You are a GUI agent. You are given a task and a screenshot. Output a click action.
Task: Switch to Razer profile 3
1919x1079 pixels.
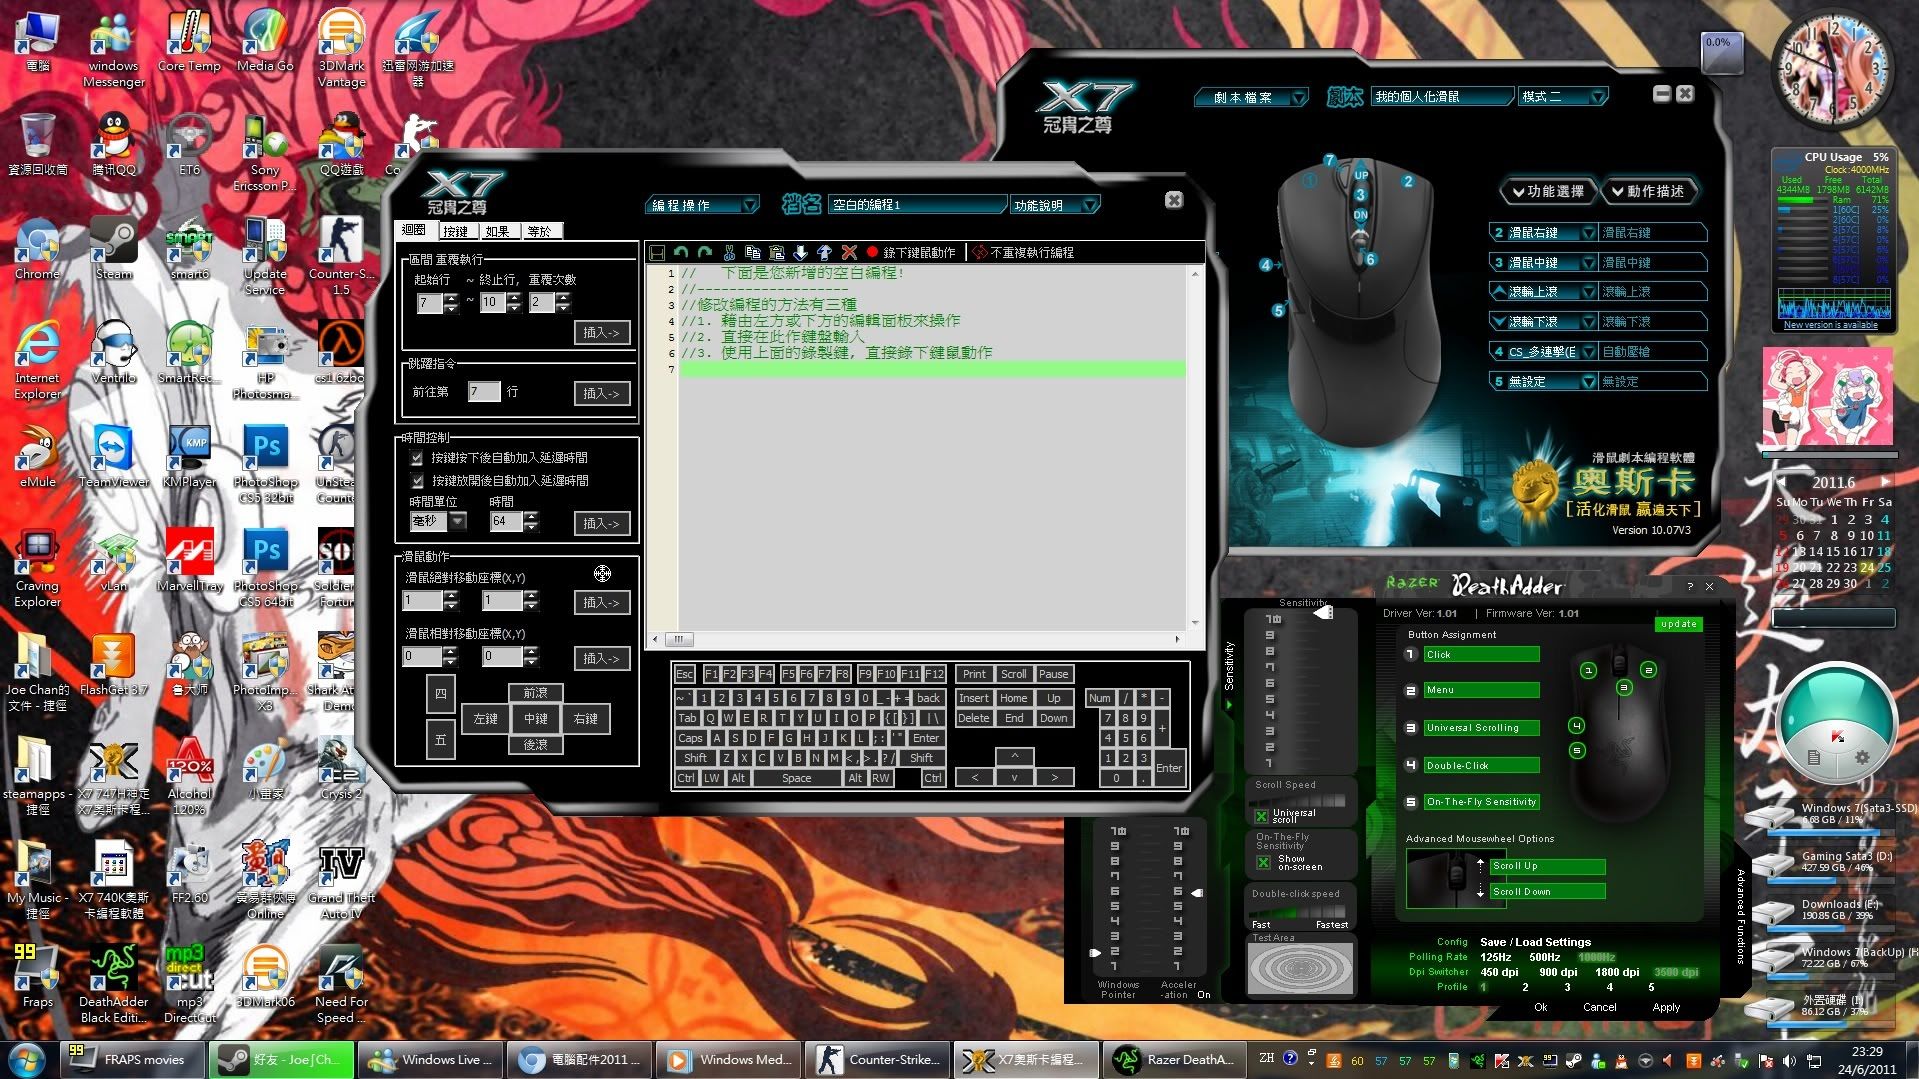[1567, 987]
